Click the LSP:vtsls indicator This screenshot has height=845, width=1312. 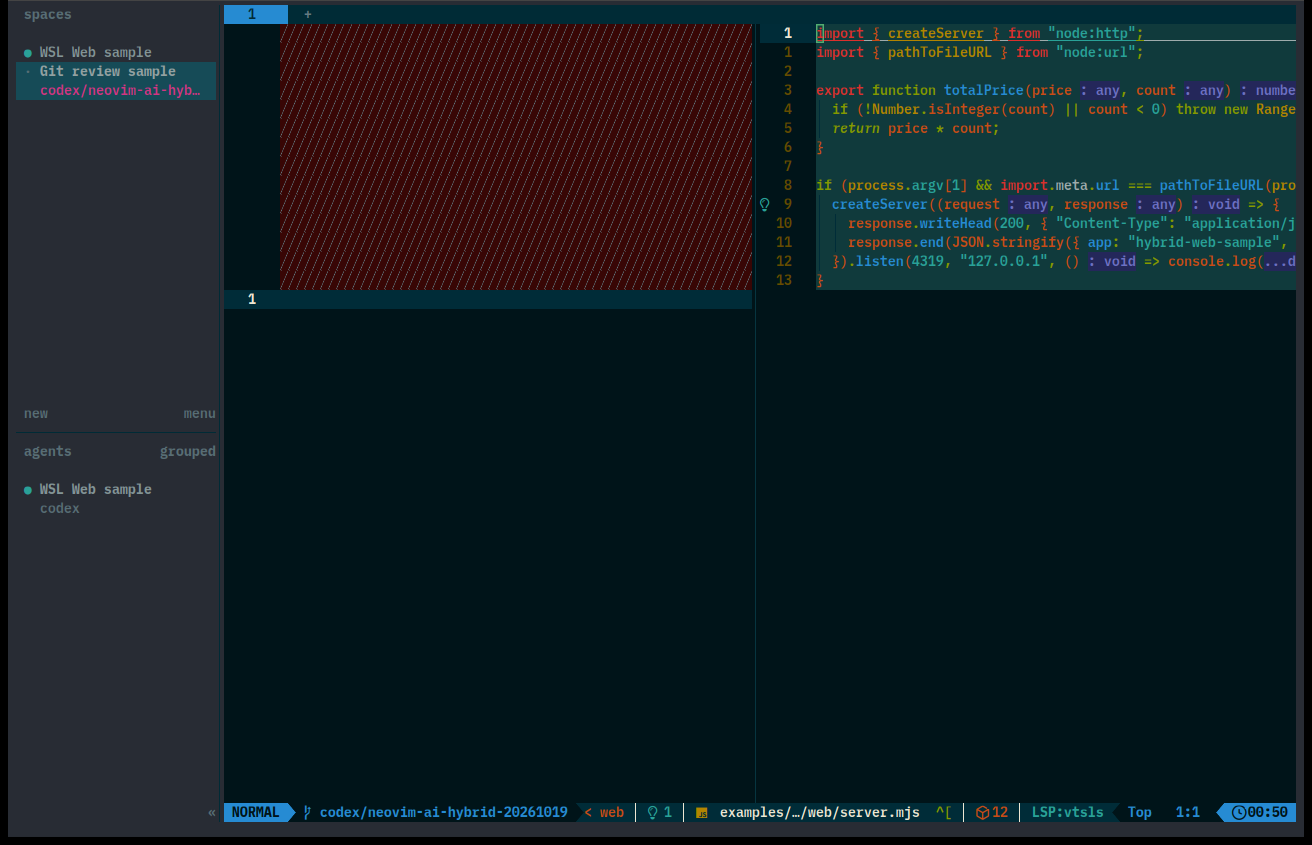pos(1068,812)
